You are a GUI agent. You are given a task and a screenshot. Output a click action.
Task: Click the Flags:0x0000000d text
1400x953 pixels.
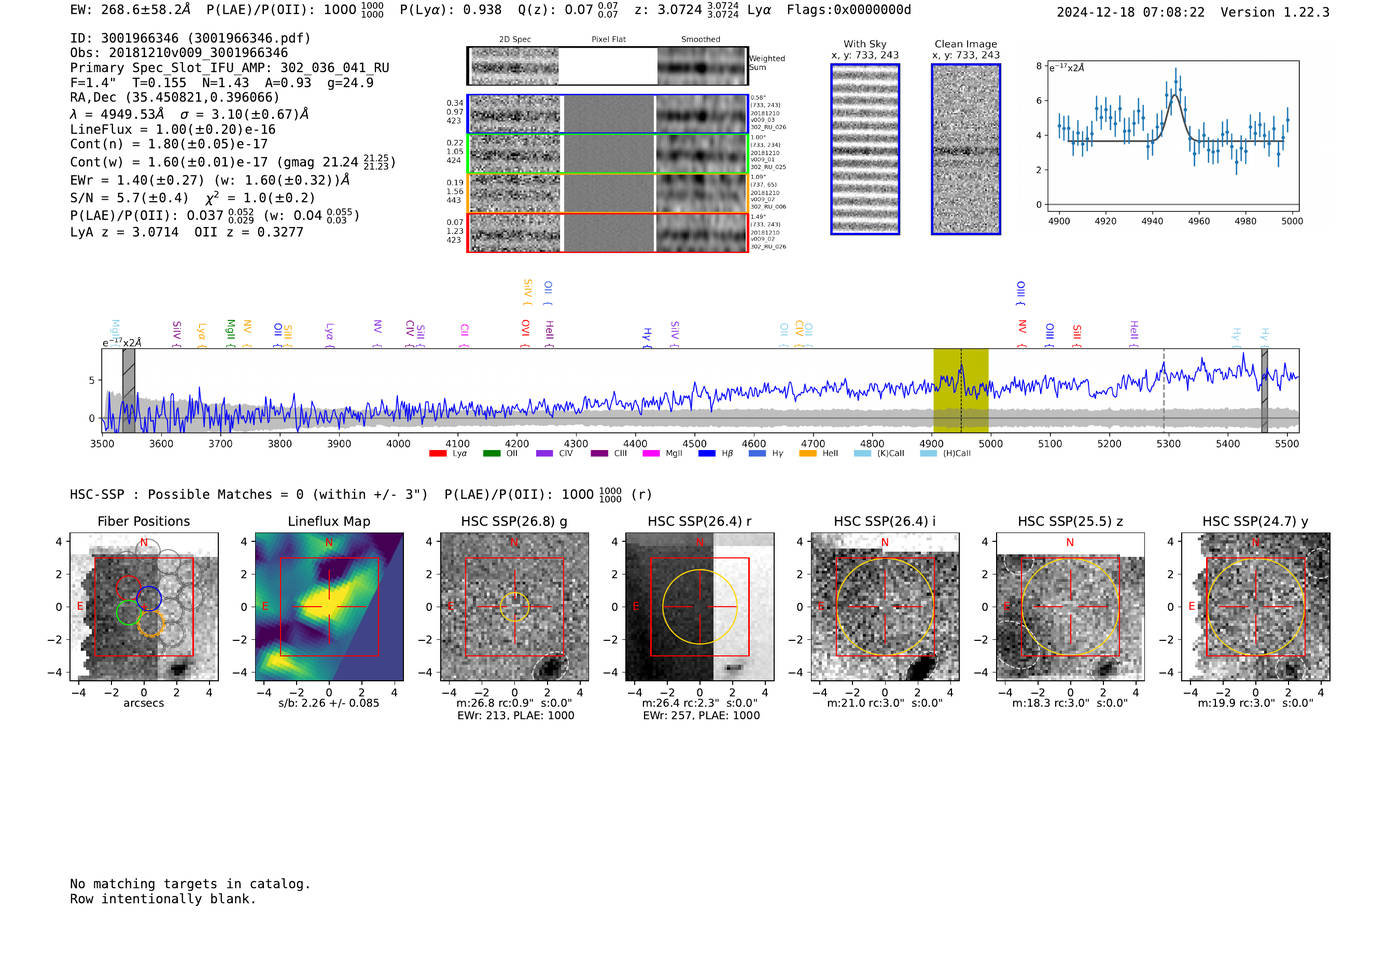[x=849, y=10]
